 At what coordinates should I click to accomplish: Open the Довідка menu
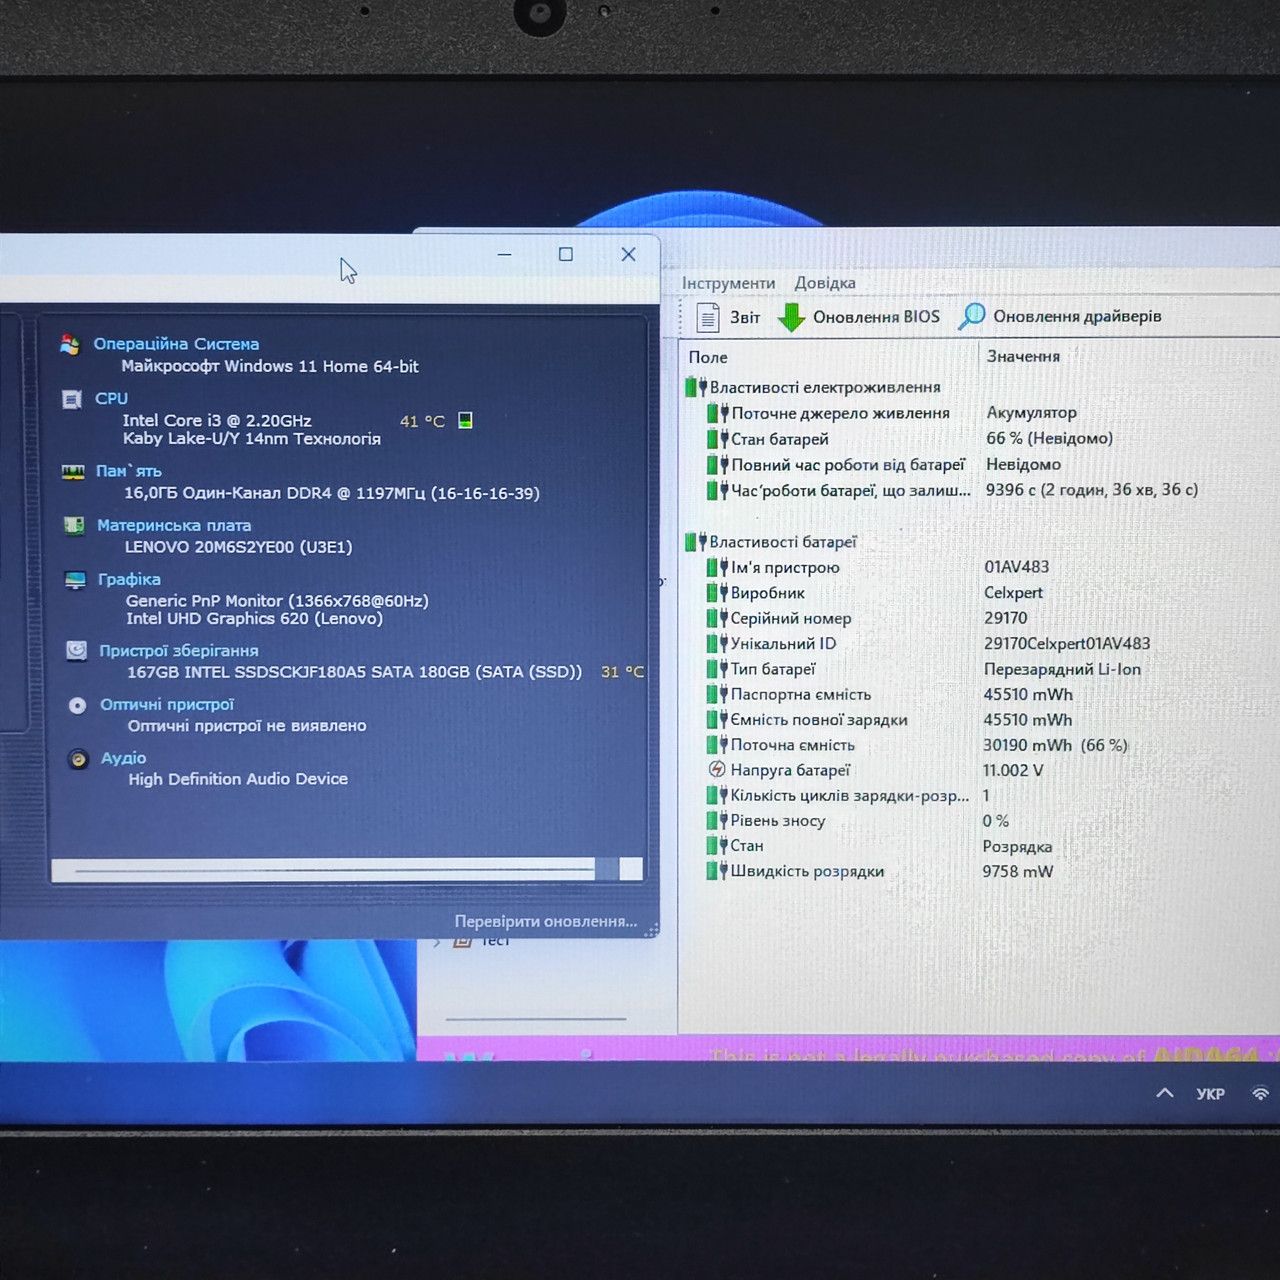click(825, 283)
